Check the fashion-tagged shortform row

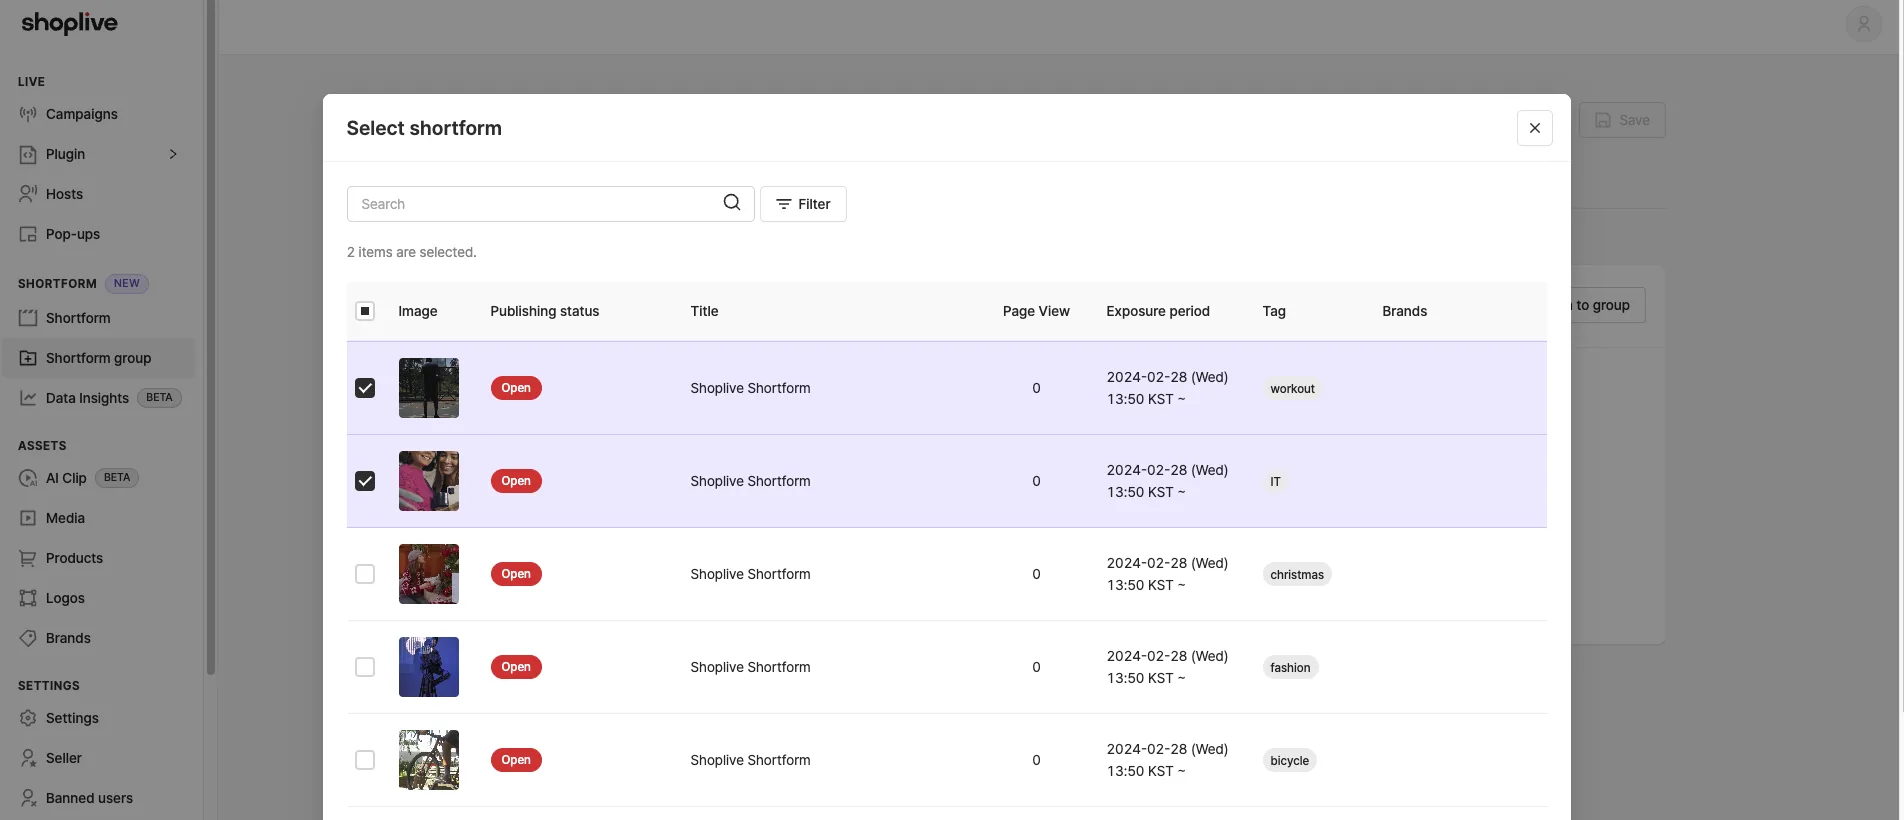click(365, 667)
